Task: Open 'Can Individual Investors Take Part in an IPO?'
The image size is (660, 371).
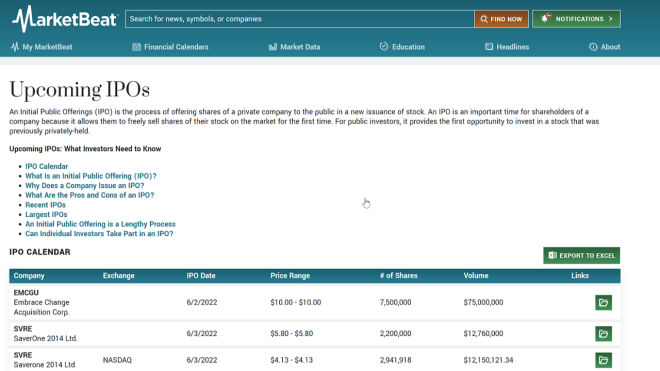Action: pyautogui.click(x=99, y=234)
